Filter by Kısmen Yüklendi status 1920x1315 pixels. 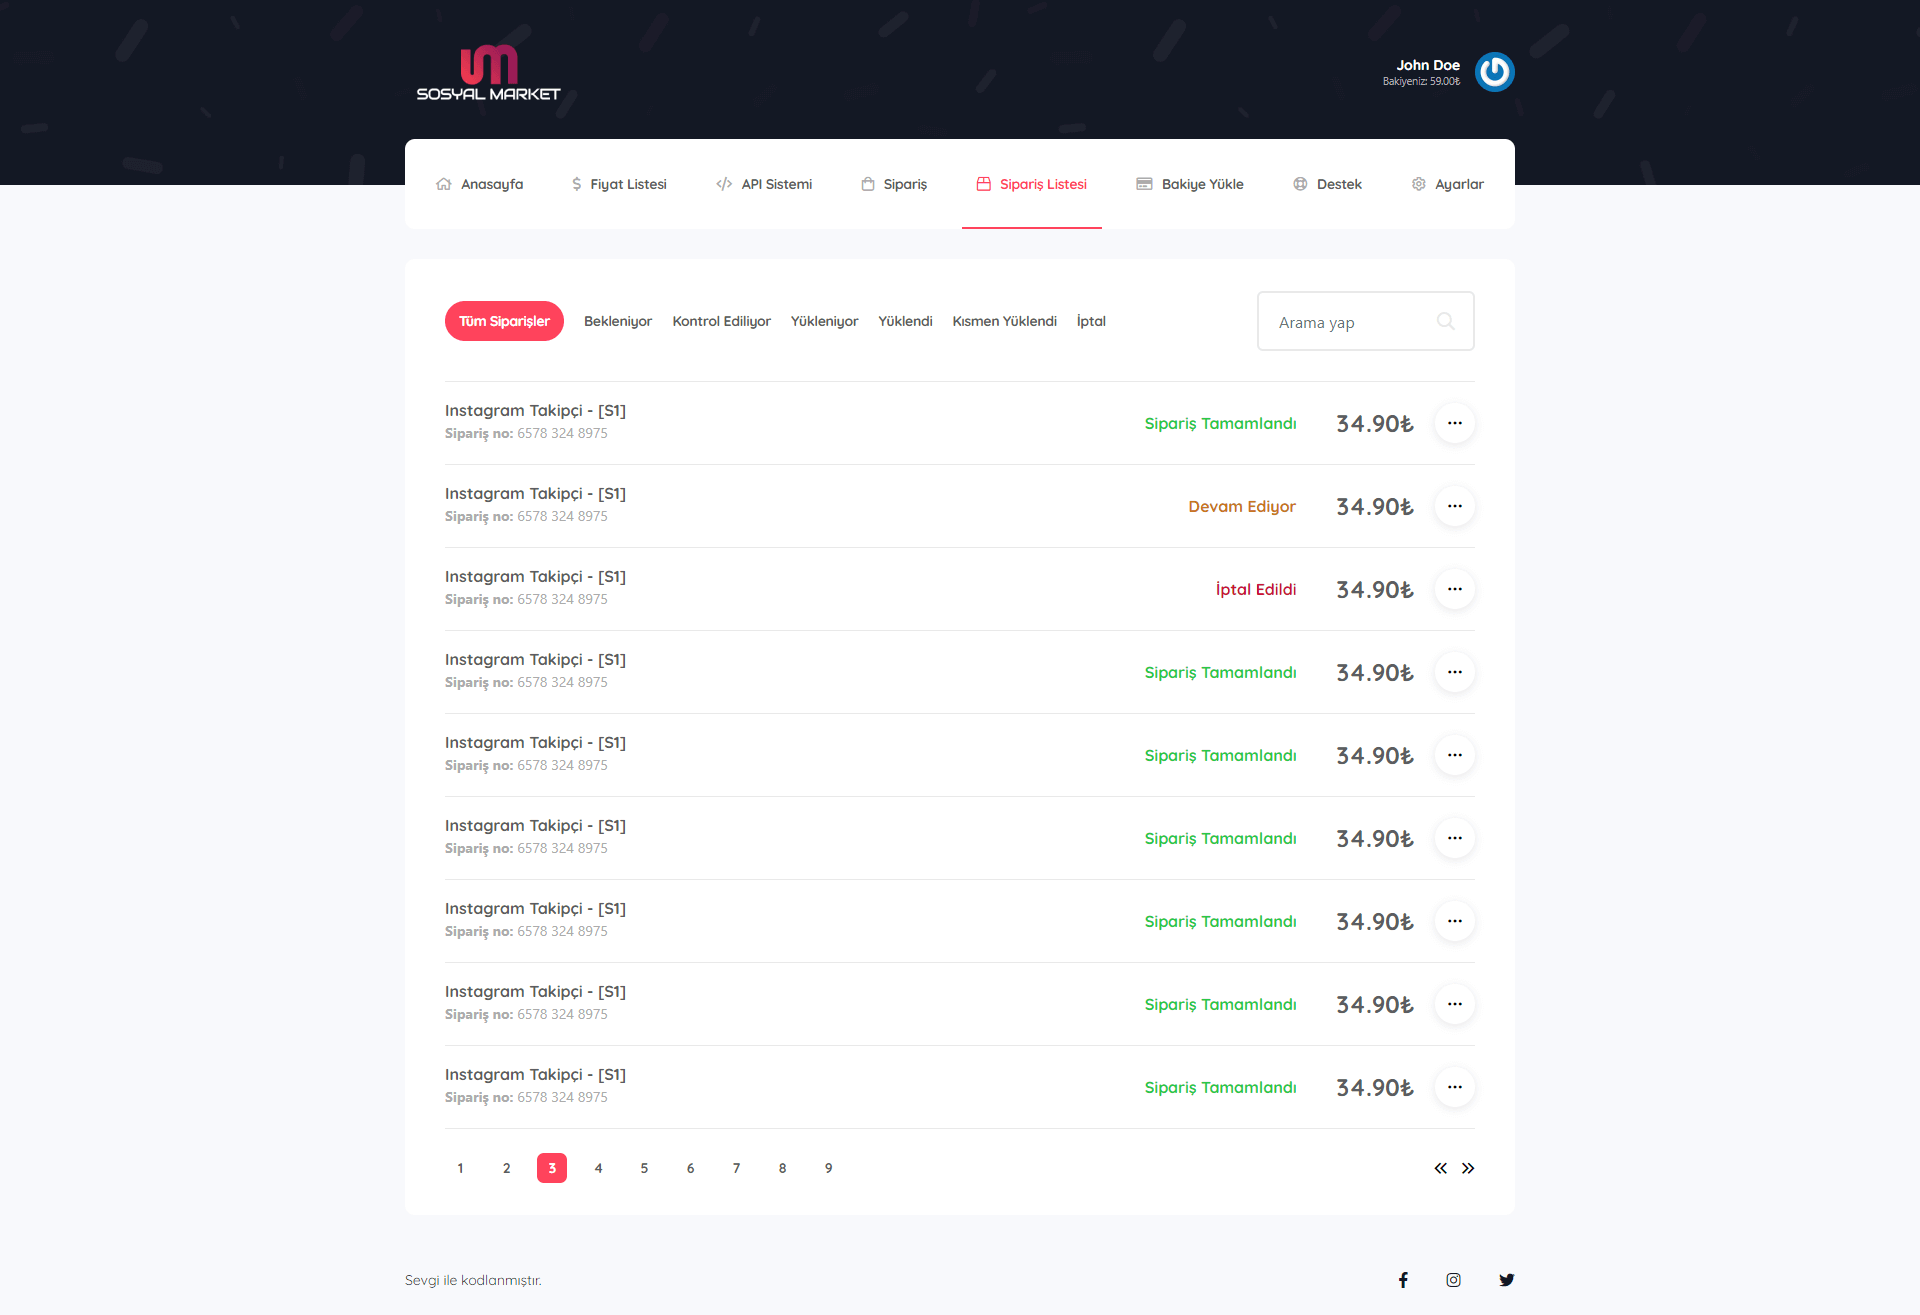[x=1004, y=321]
